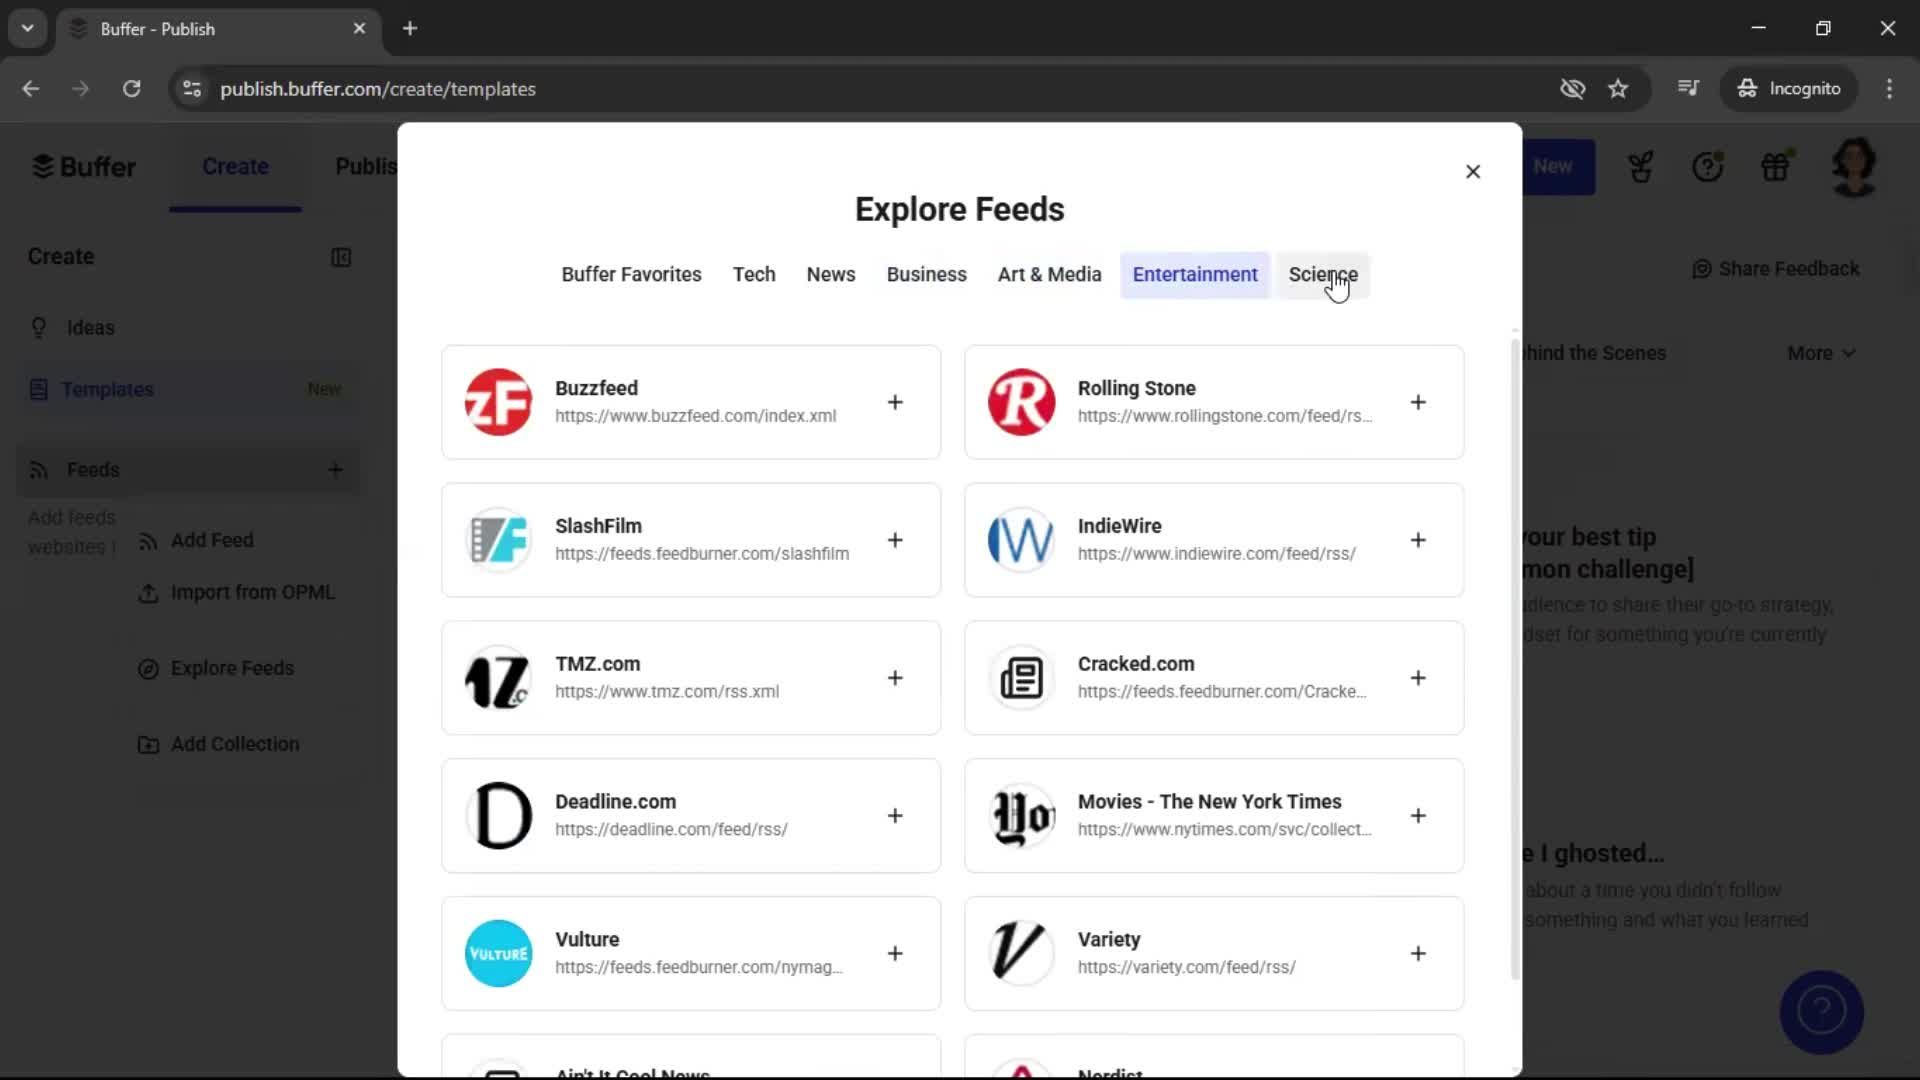Click the gift box icon in the header

(x=1777, y=166)
